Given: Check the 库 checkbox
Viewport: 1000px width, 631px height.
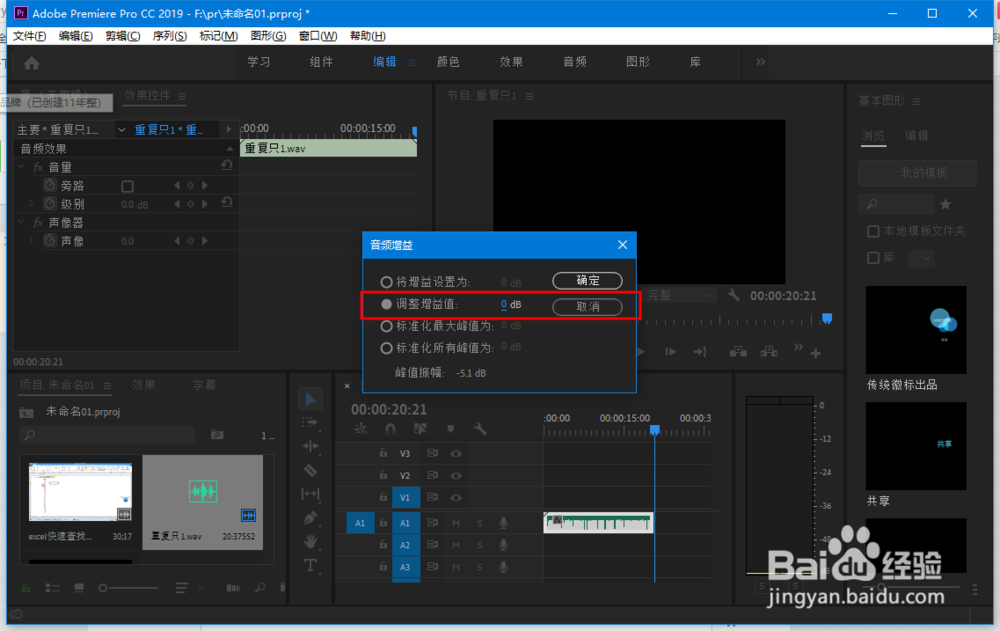Looking at the screenshot, I should point(873,258).
